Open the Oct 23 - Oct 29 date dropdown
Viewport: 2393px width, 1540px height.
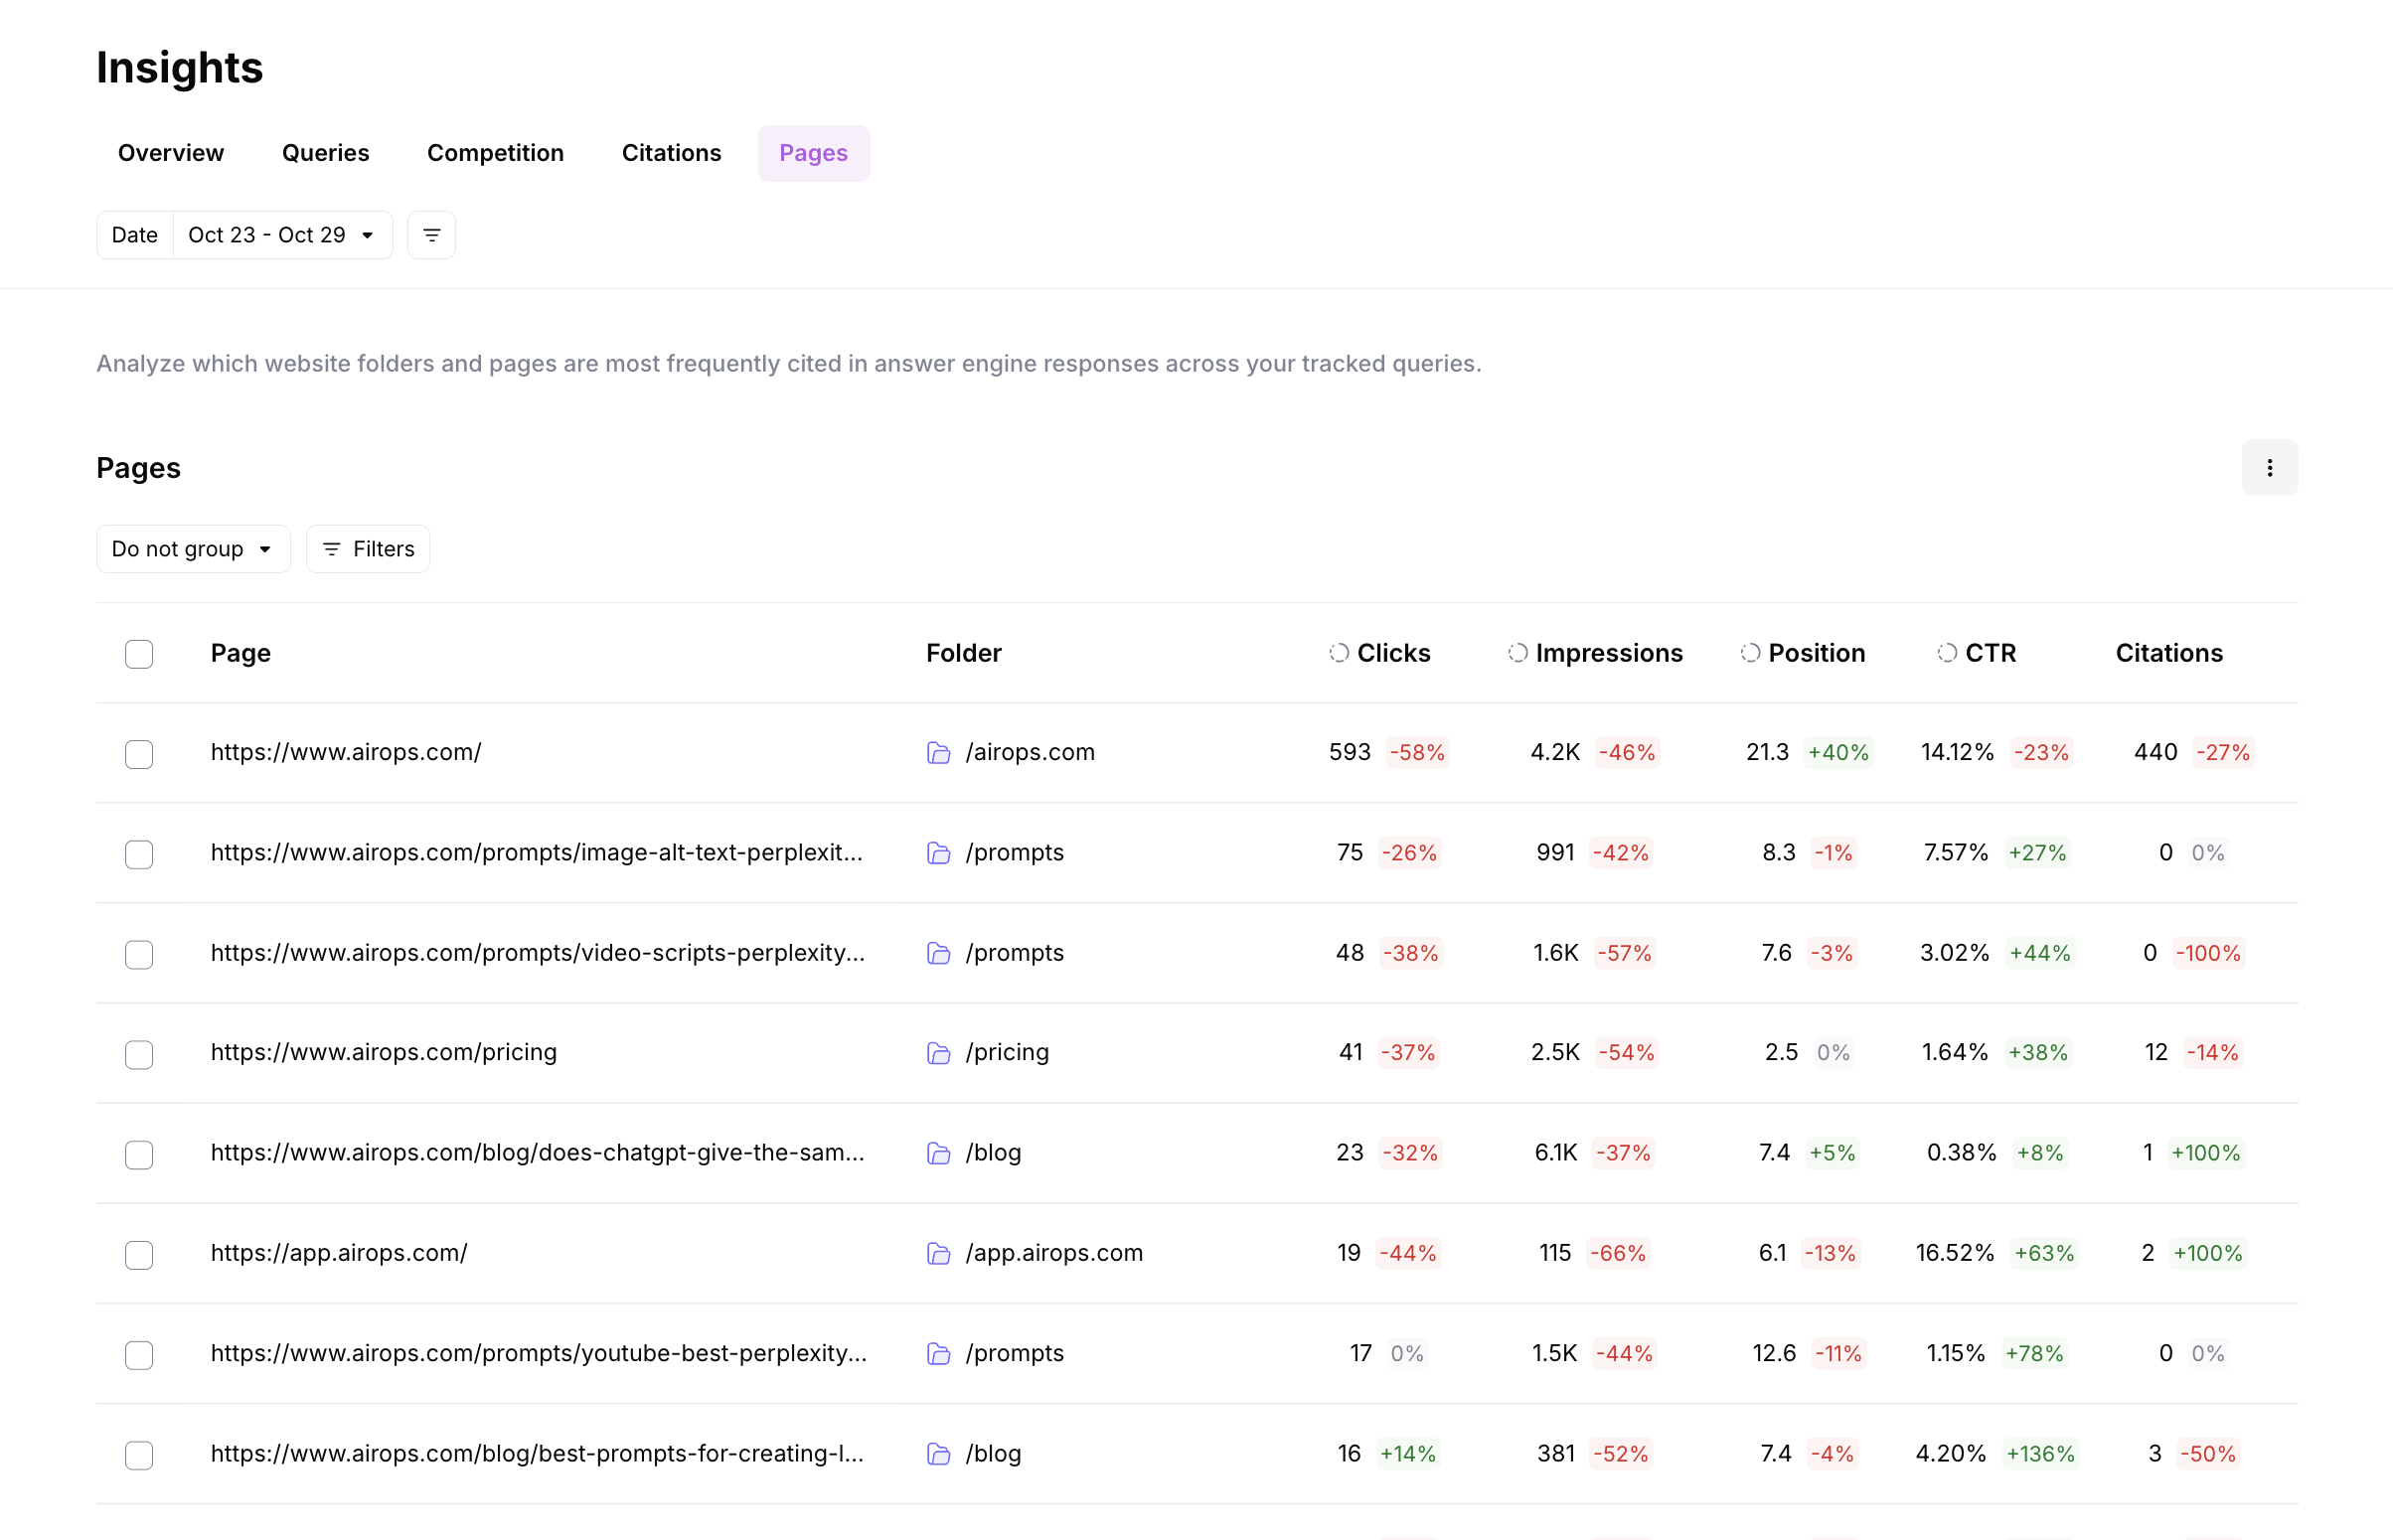click(x=282, y=235)
